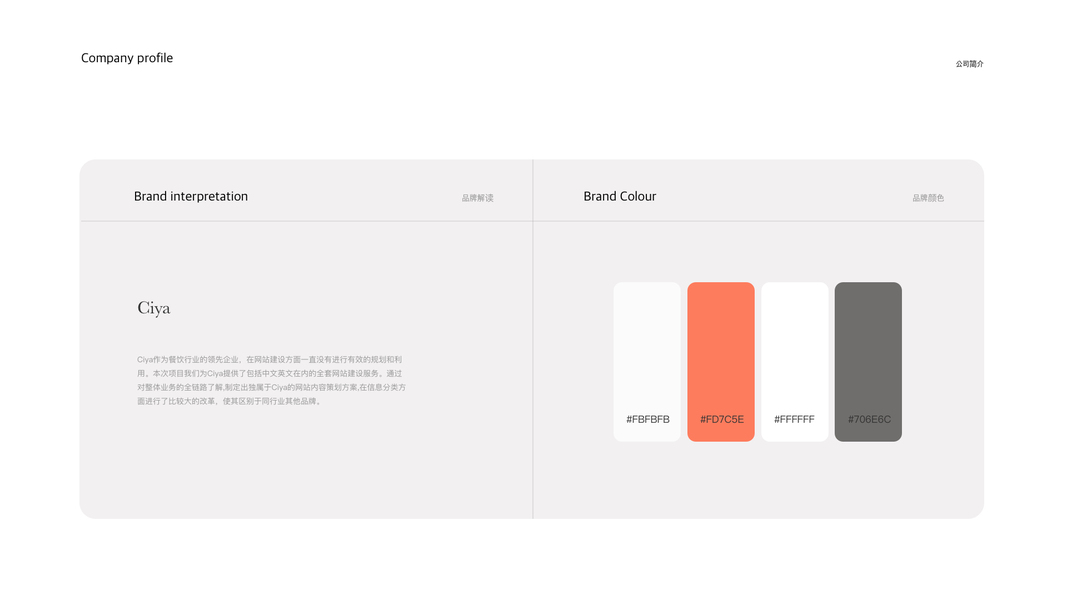1067x600 pixels.
Task: Select the orange #FD7C5E swatch
Action: [x=721, y=362]
